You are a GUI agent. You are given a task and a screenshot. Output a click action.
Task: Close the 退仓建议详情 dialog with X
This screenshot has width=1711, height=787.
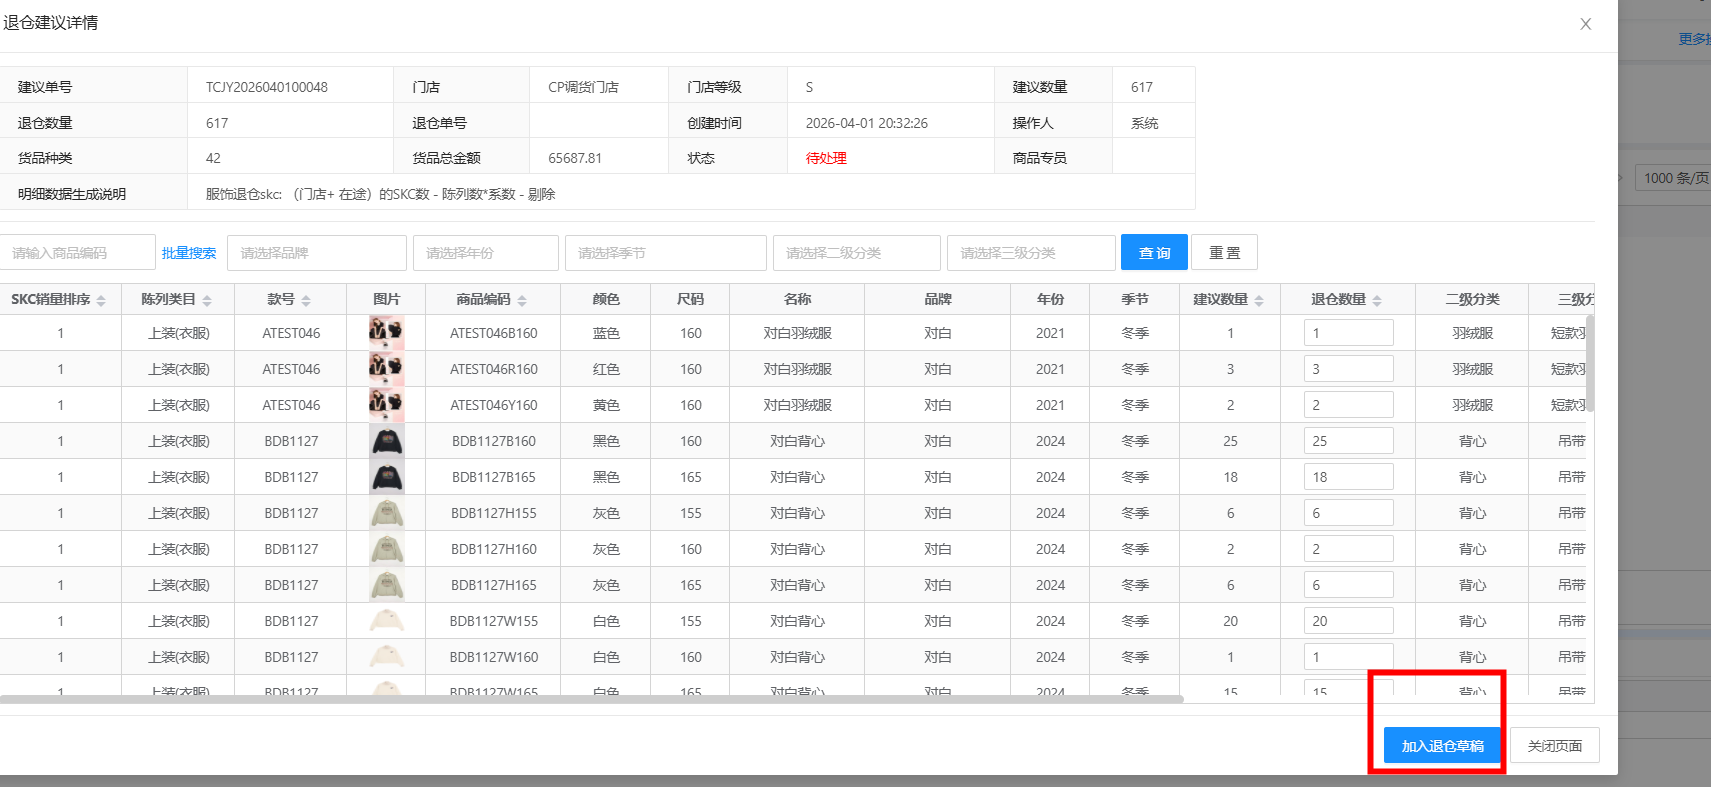(1585, 24)
